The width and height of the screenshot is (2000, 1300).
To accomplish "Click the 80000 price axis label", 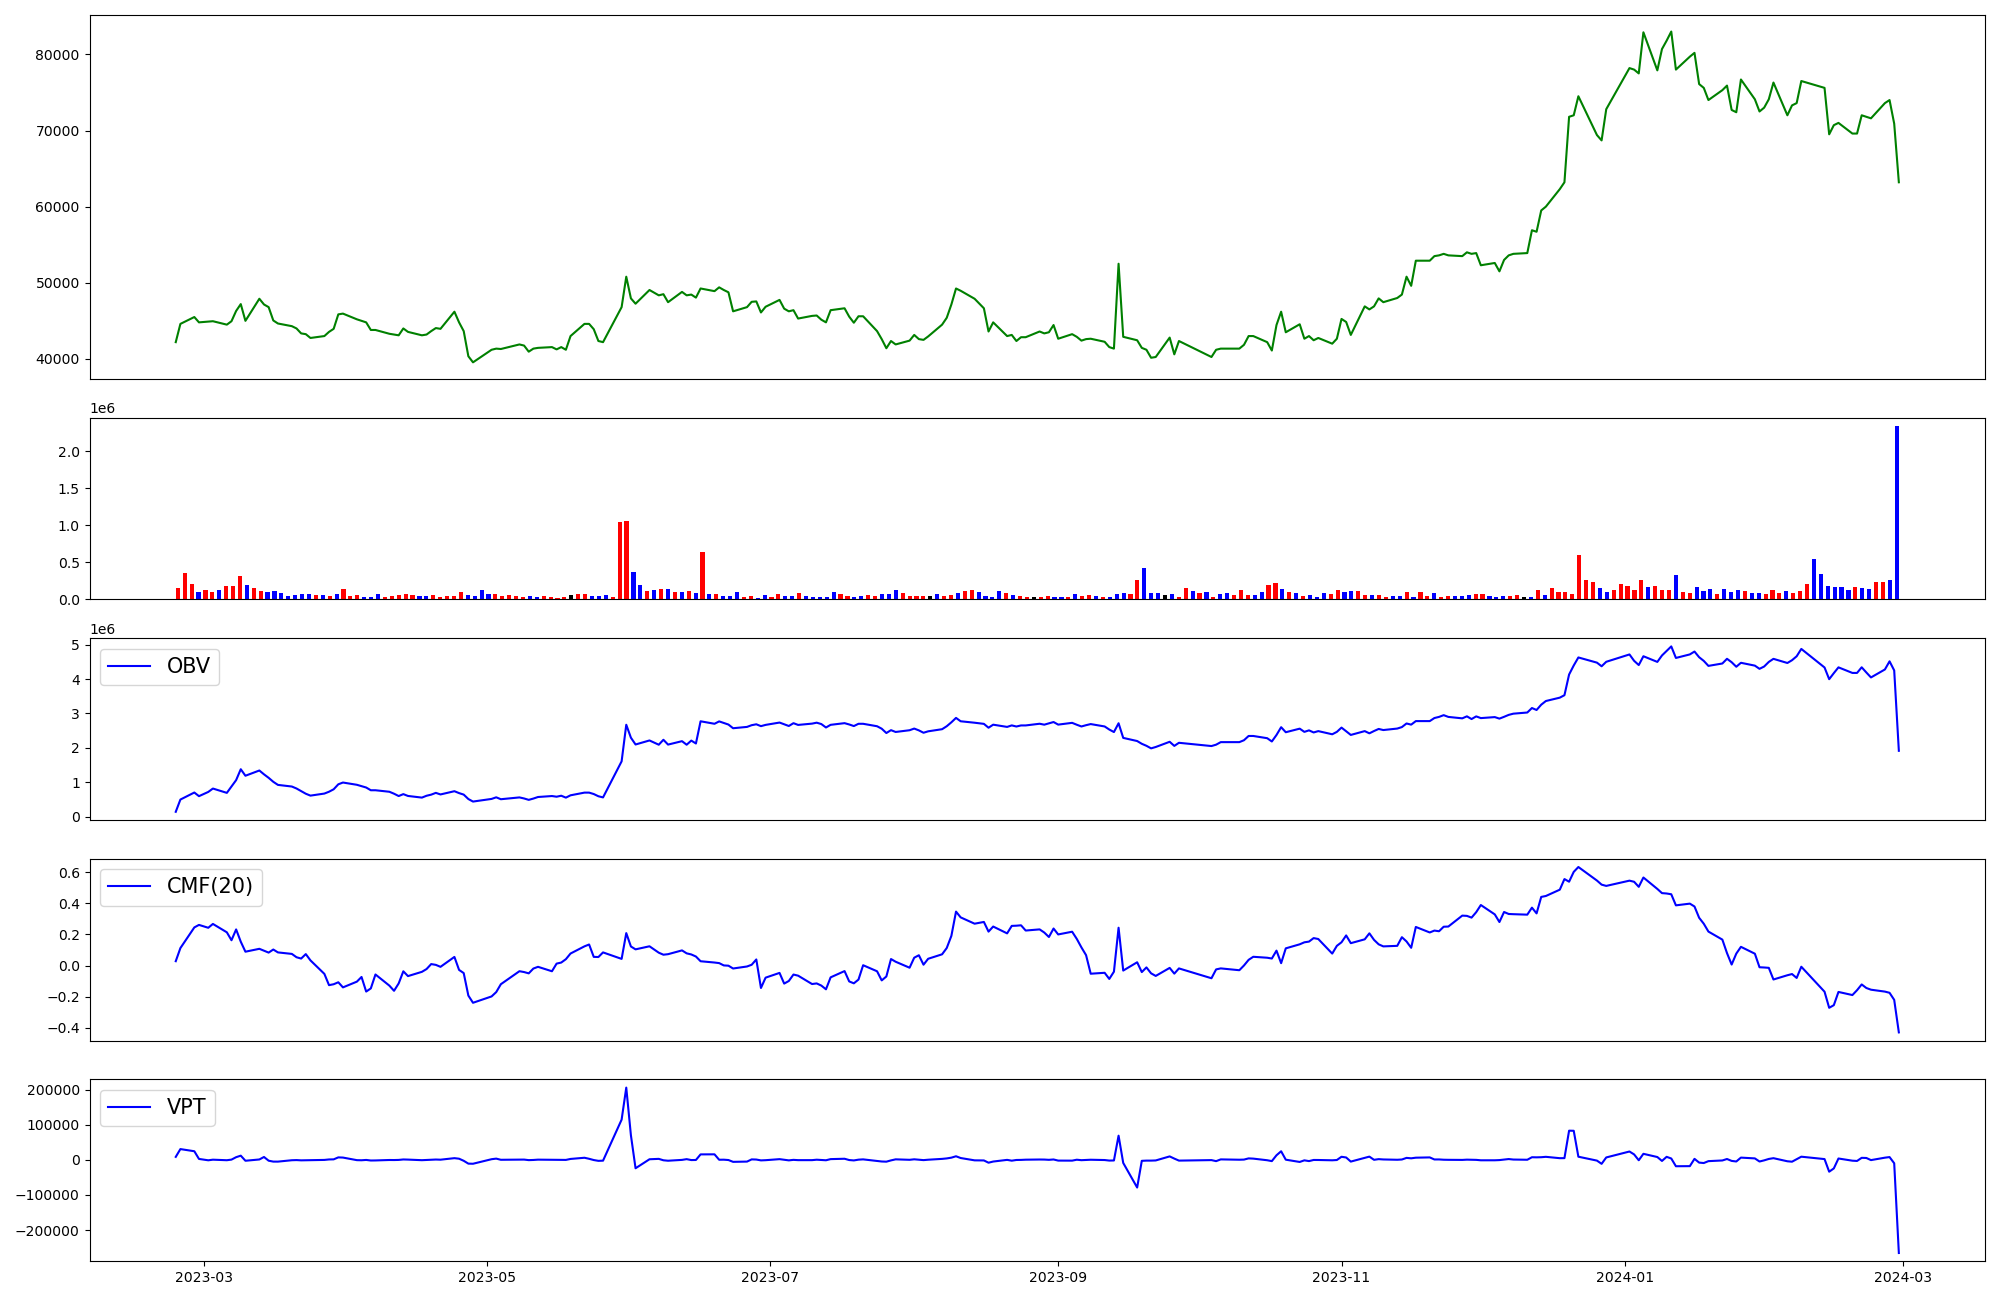I will click(56, 55).
